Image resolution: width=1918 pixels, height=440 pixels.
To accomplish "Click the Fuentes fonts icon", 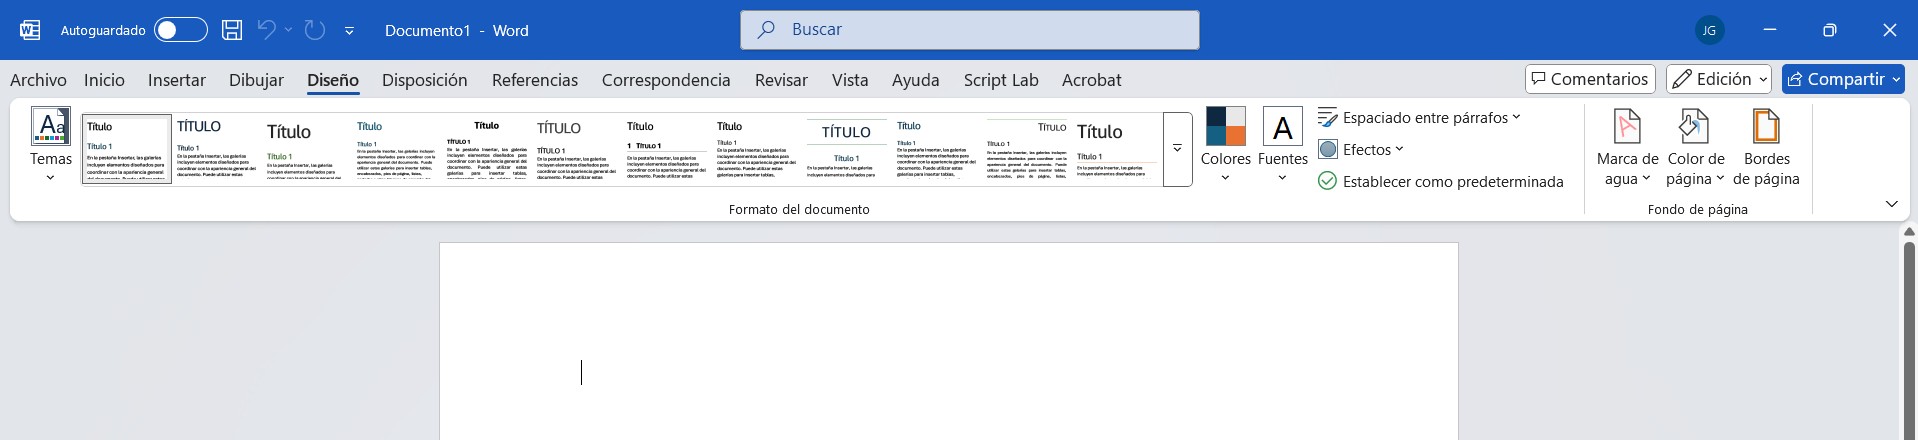I will 1282,128.
